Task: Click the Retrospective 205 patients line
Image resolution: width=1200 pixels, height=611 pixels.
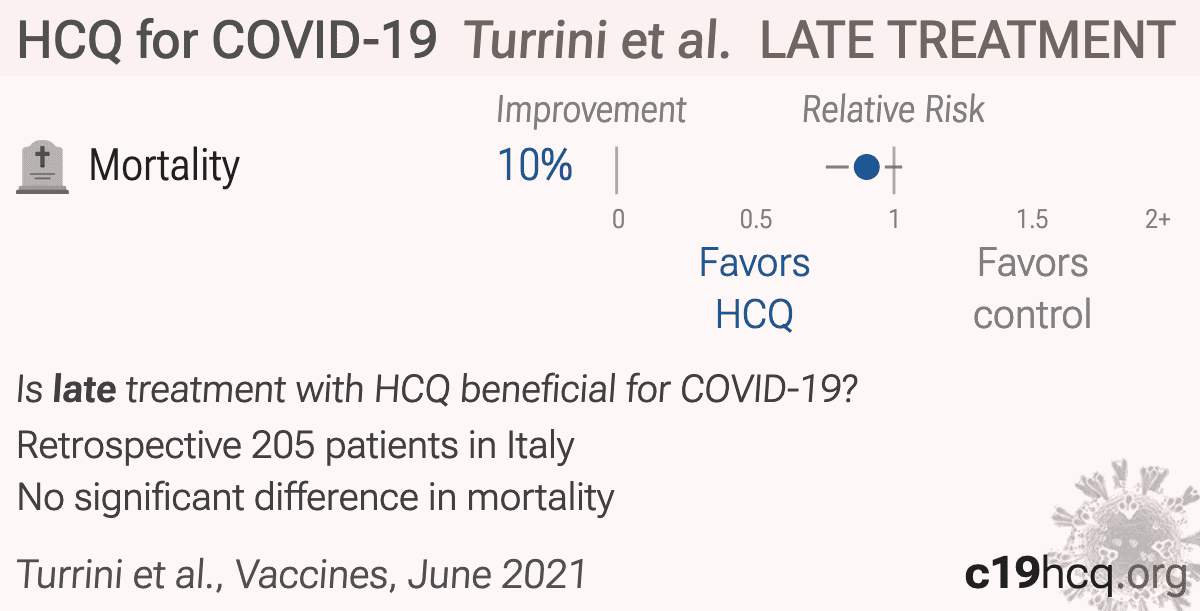Action: (296, 445)
